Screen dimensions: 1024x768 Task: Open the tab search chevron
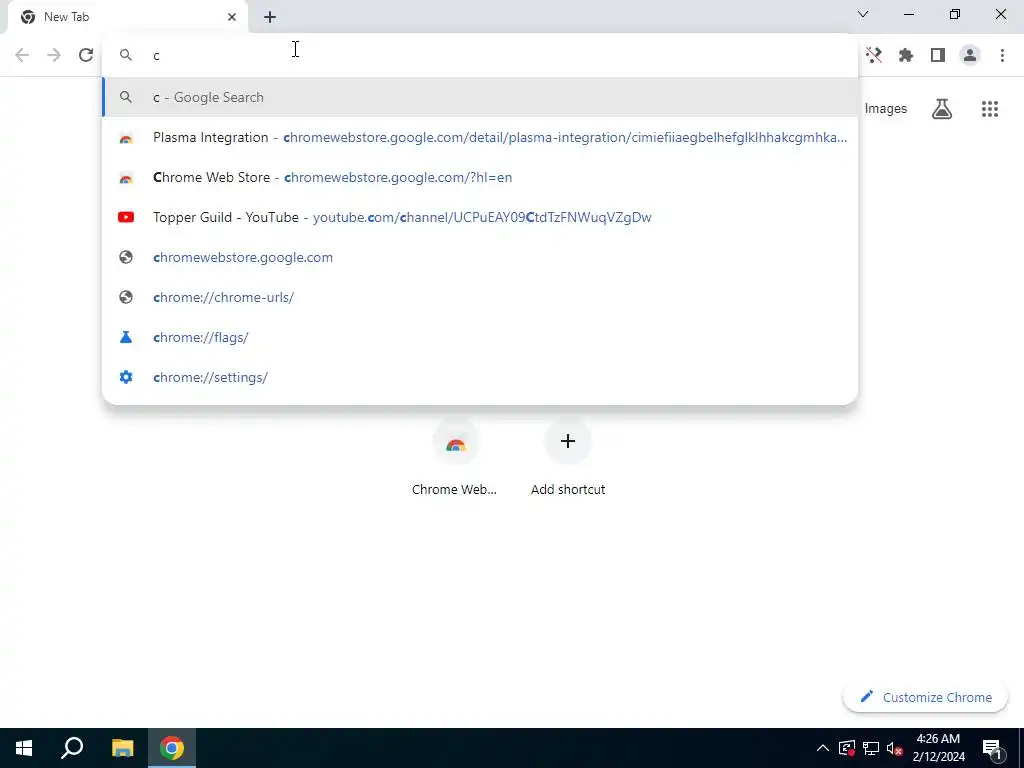coord(863,14)
